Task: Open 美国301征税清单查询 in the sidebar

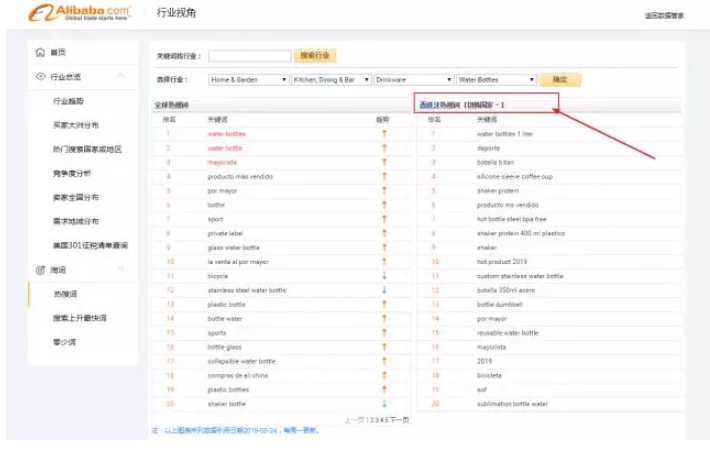Action: [90, 245]
